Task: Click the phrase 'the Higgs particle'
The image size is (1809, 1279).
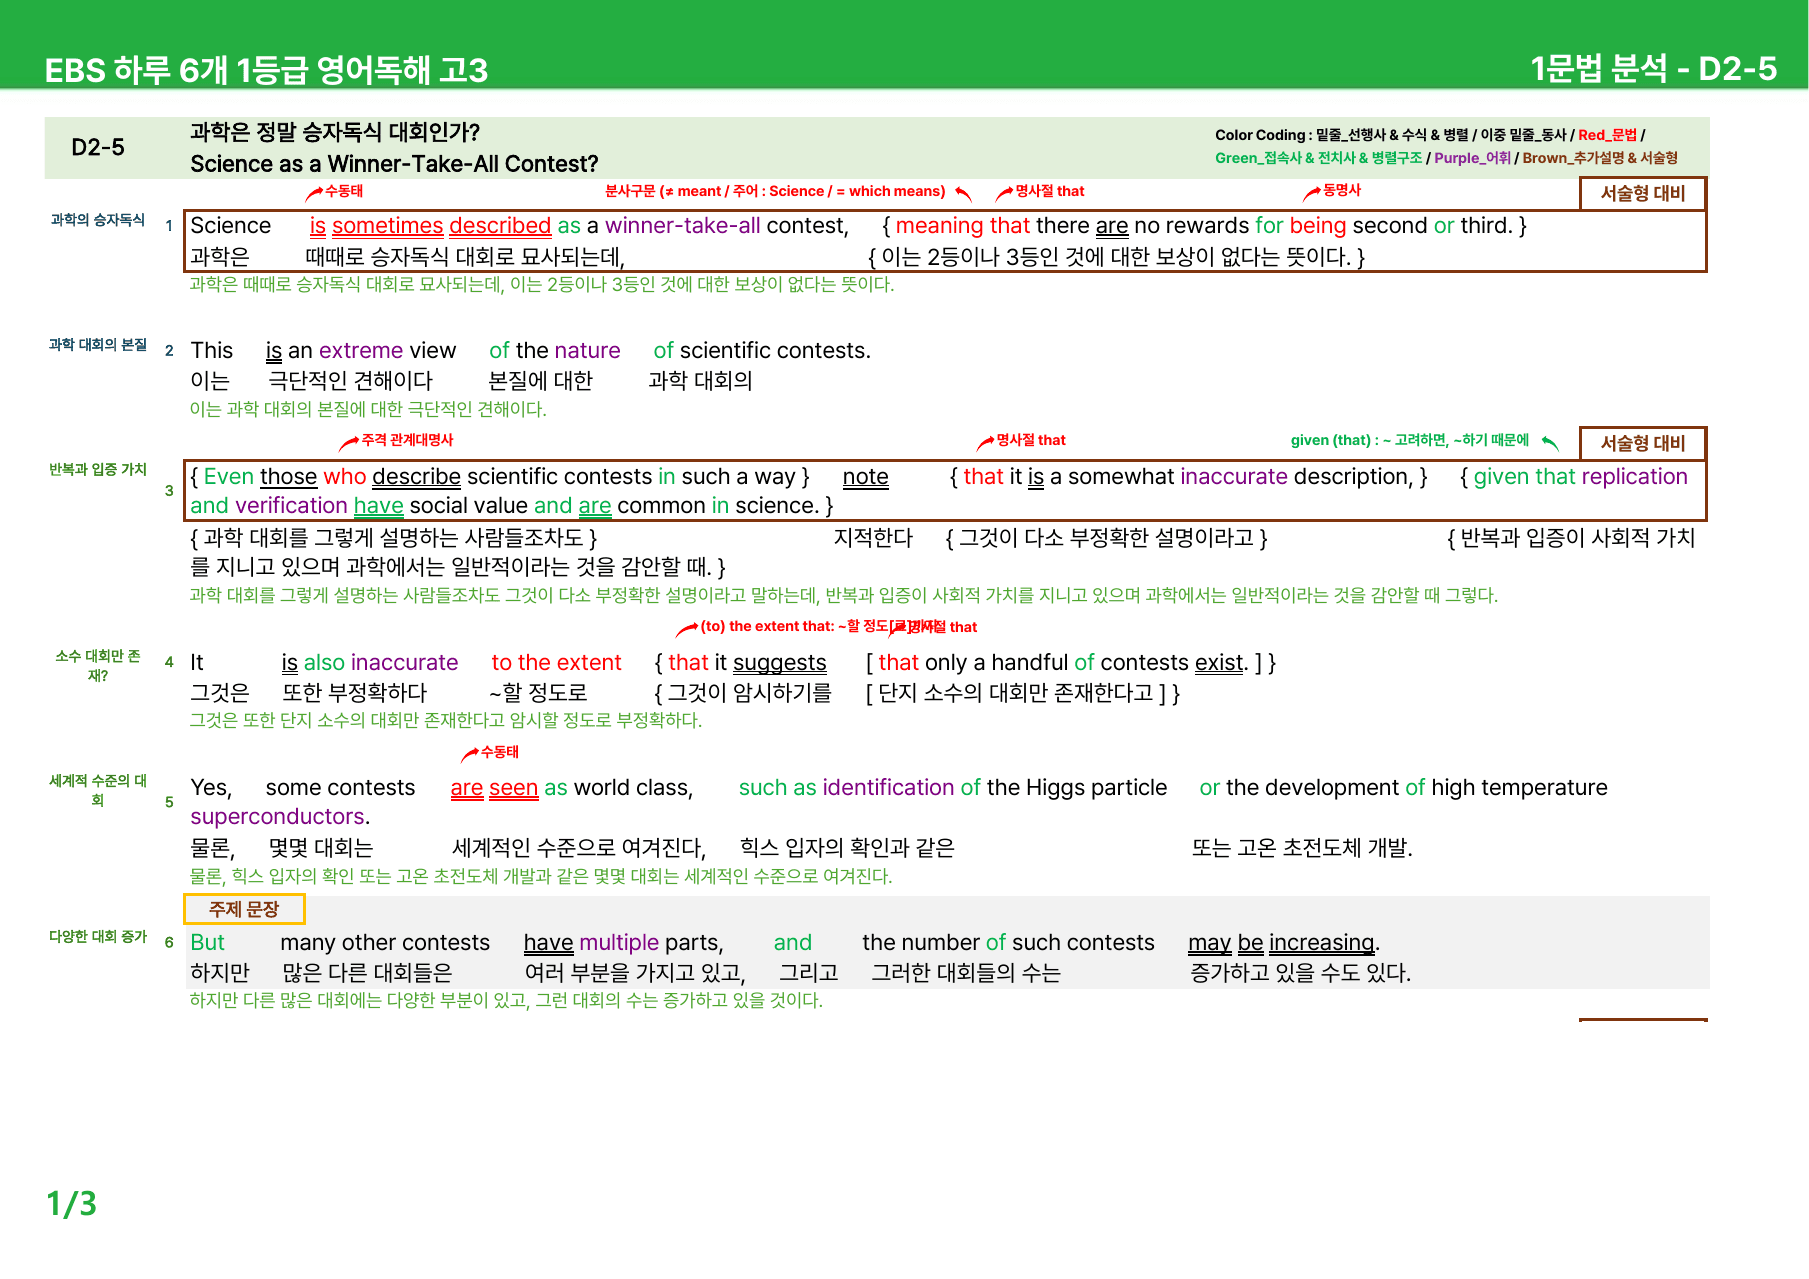Action: click(1077, 788)
